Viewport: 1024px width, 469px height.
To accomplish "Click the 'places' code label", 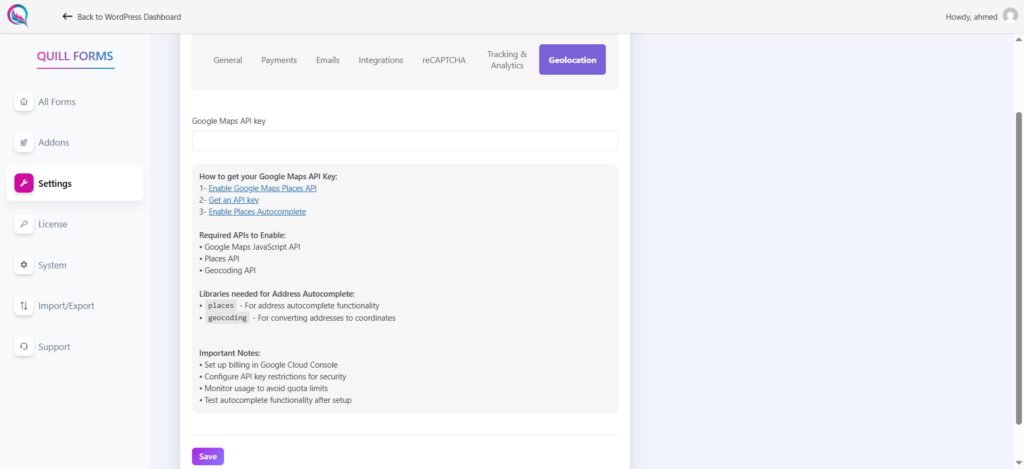I will point(221,306).
